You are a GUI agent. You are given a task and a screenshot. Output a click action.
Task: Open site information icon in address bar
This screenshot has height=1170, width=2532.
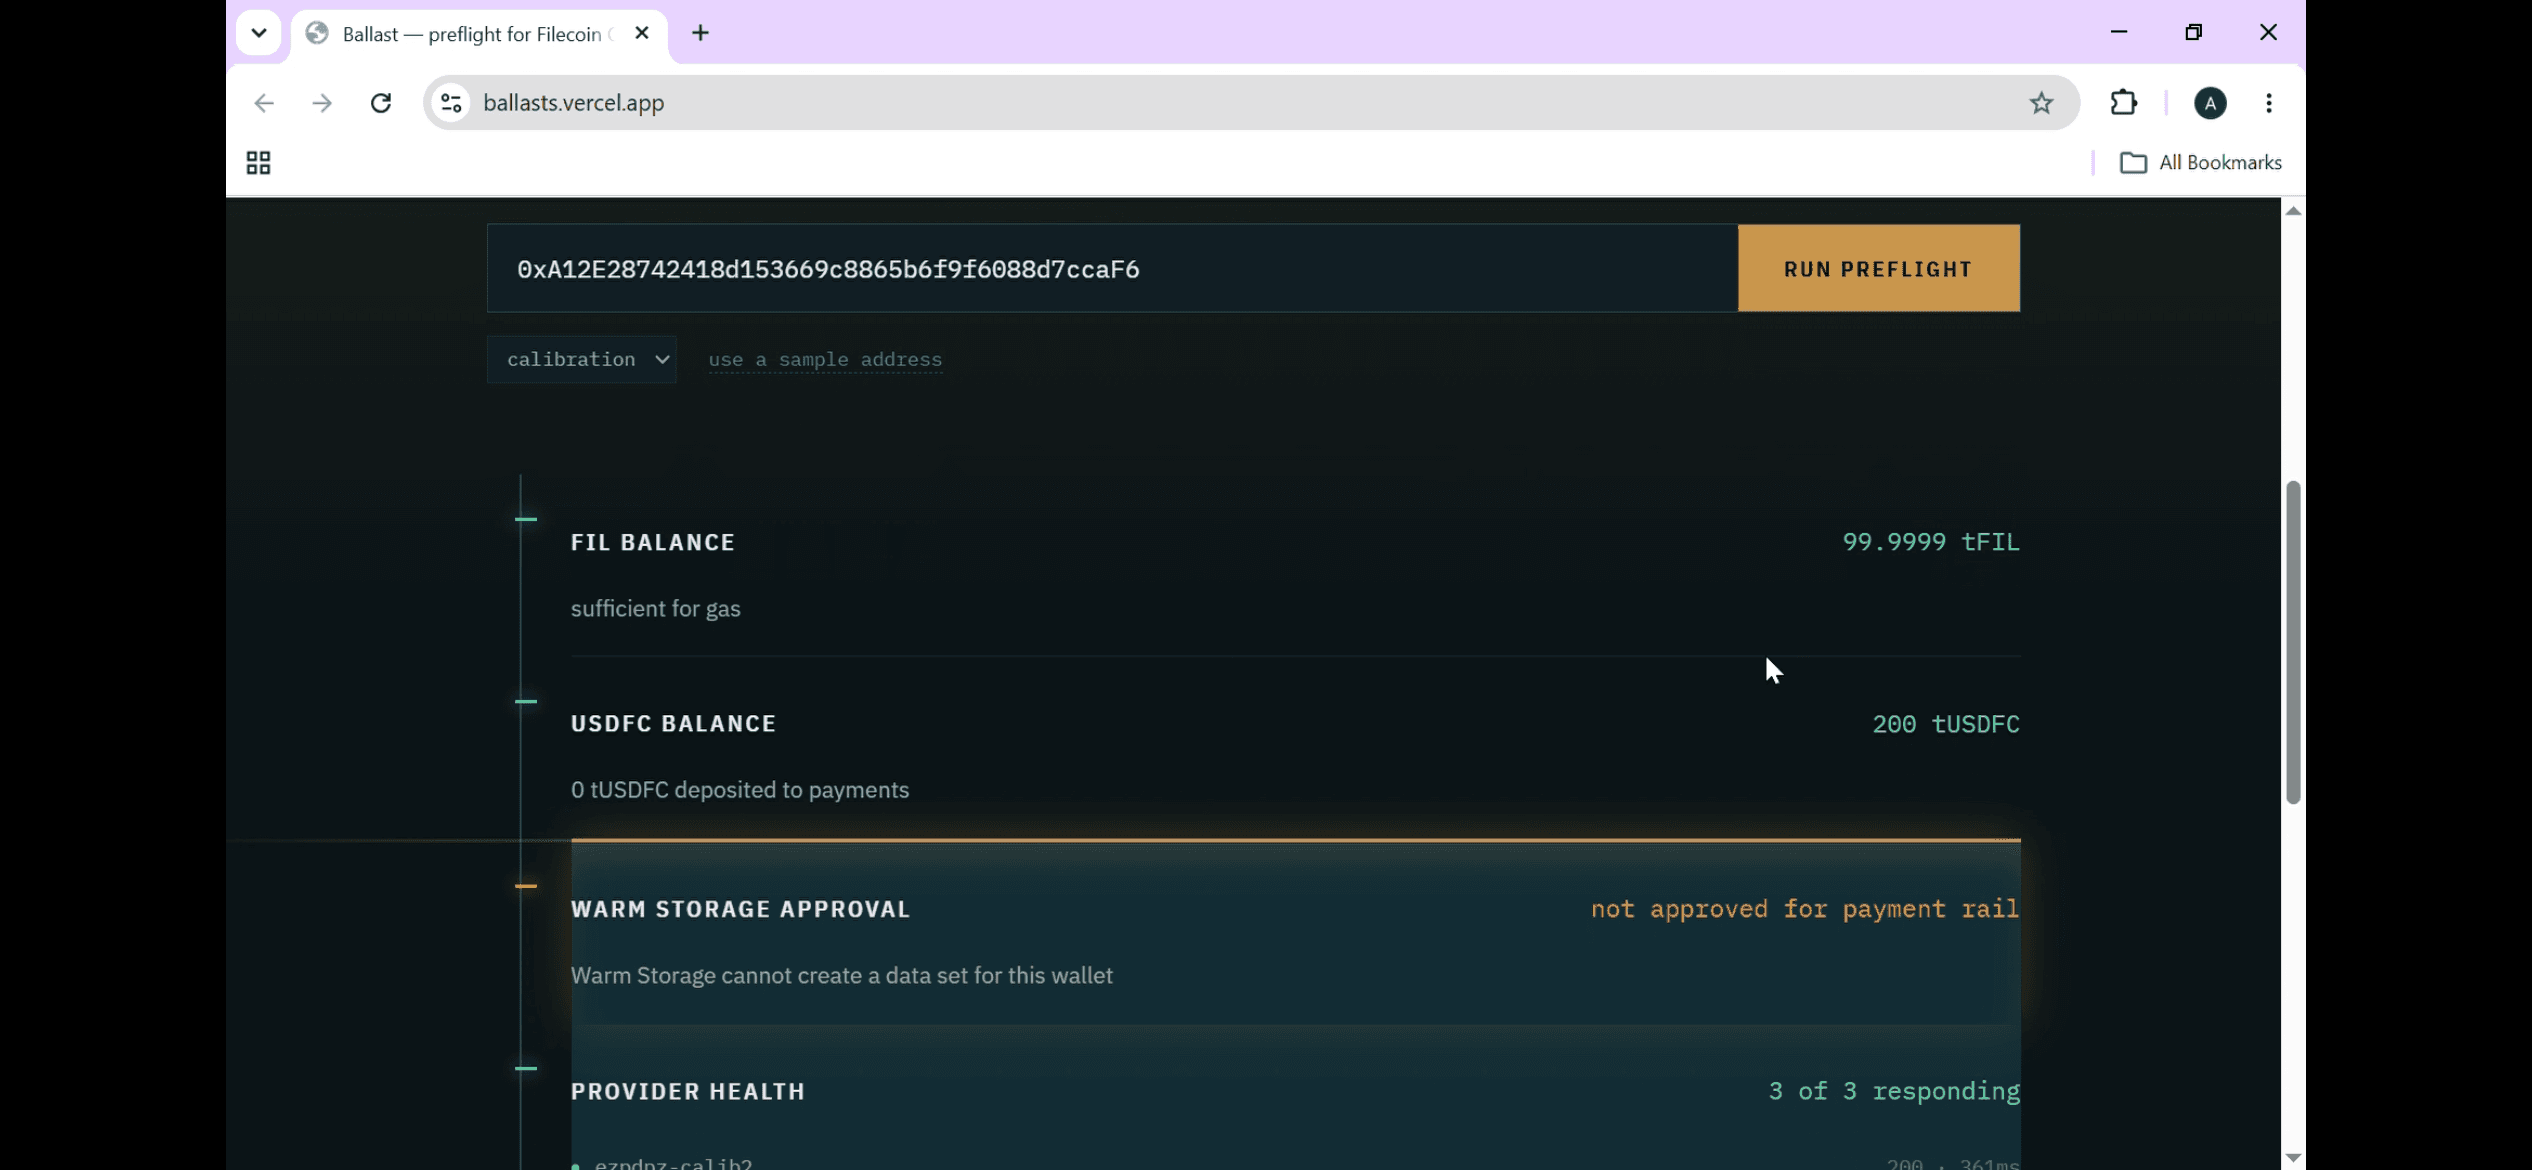[x=451, y=103]
